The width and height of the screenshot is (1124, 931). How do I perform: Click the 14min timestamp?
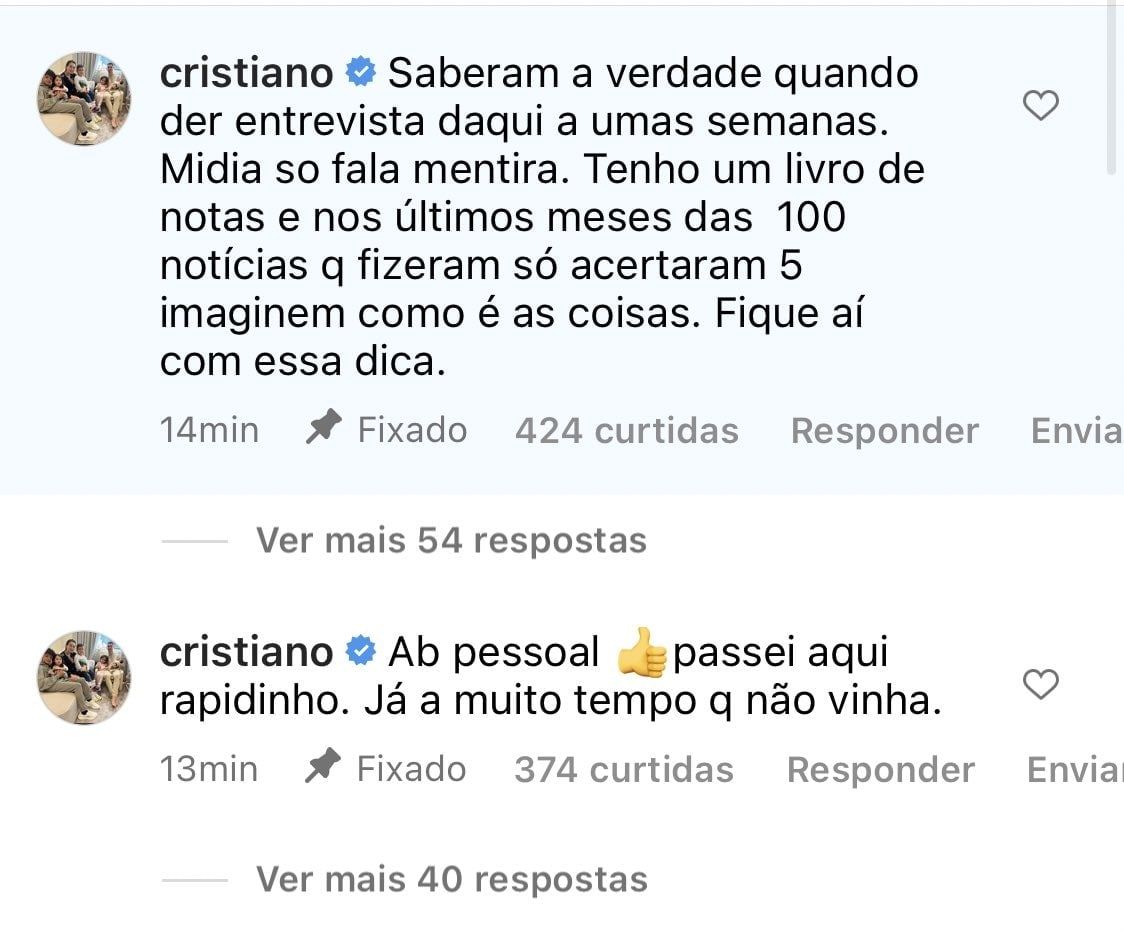(x=209, y=429)
